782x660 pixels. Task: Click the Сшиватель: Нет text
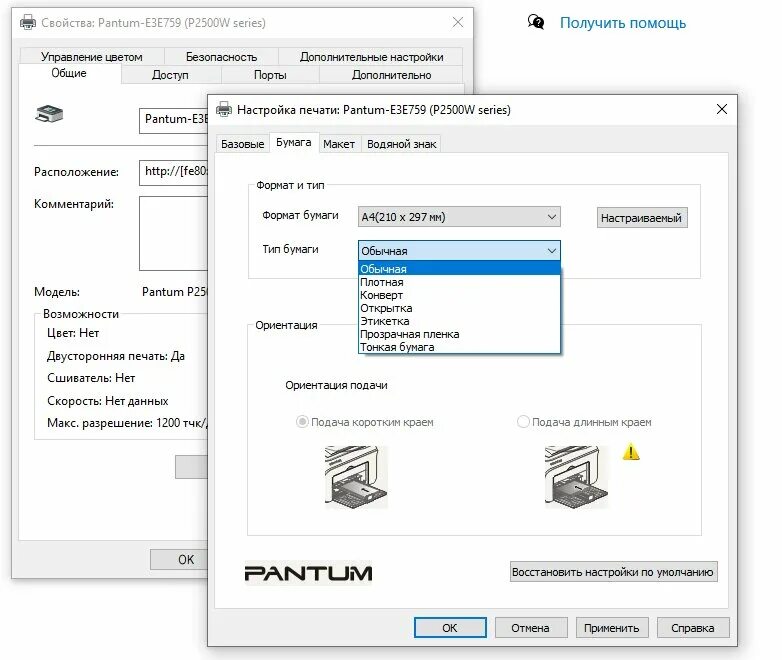coord(91,378)
